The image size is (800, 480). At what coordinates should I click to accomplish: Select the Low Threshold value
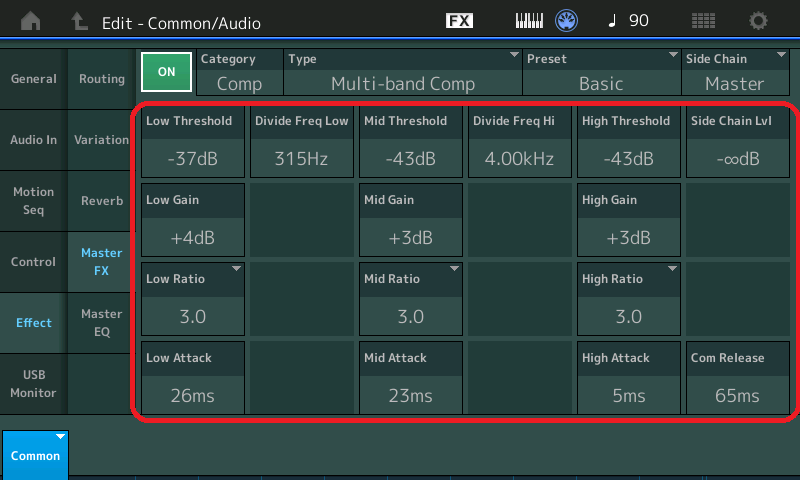193,142
